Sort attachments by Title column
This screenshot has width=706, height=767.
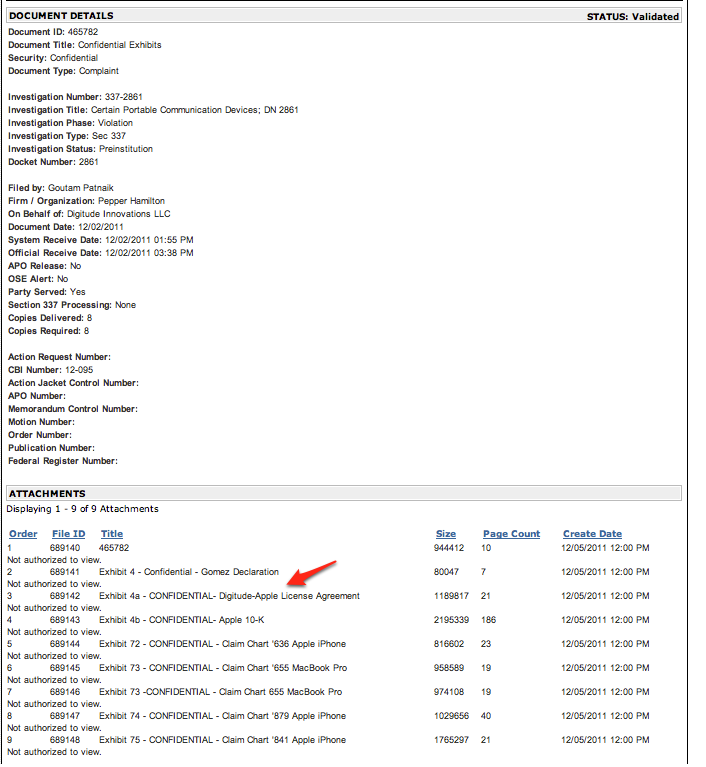coord(112,534)
